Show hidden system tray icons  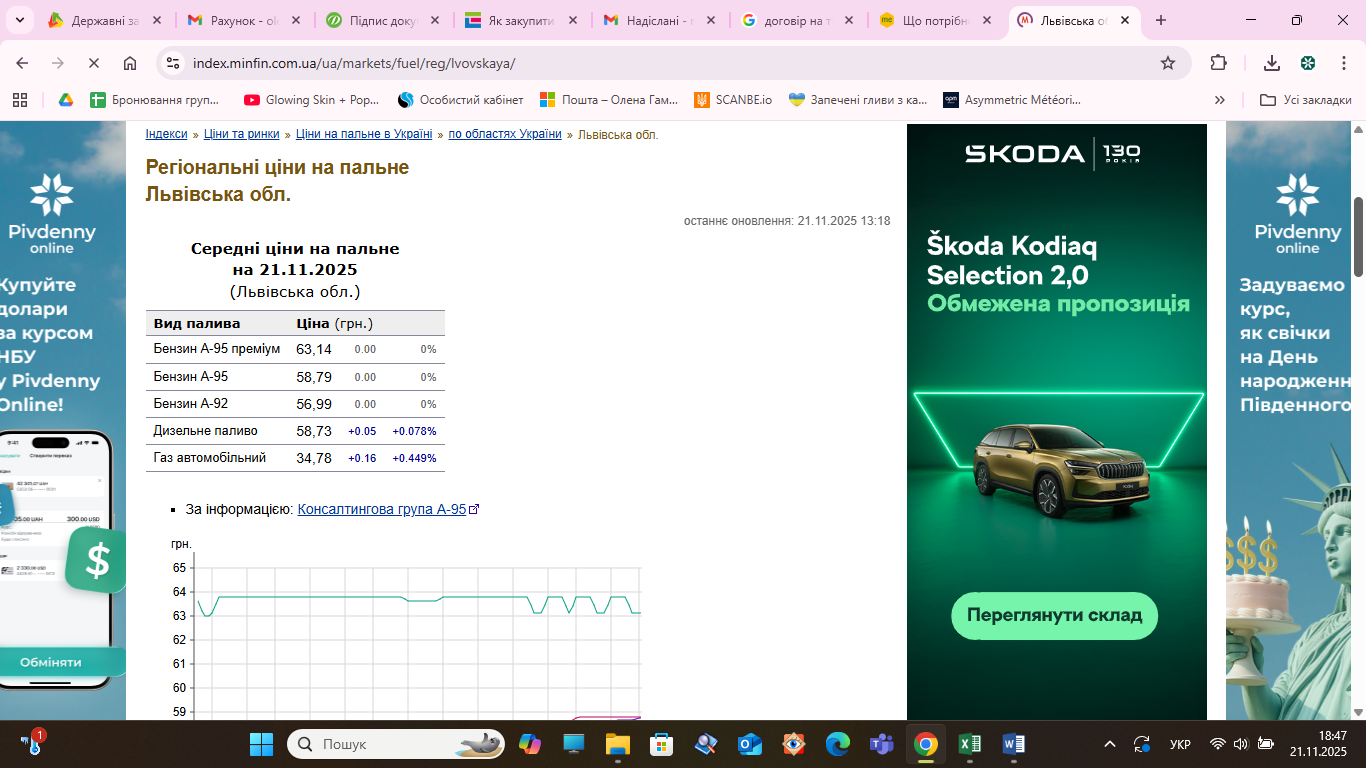click(1109, 744)
